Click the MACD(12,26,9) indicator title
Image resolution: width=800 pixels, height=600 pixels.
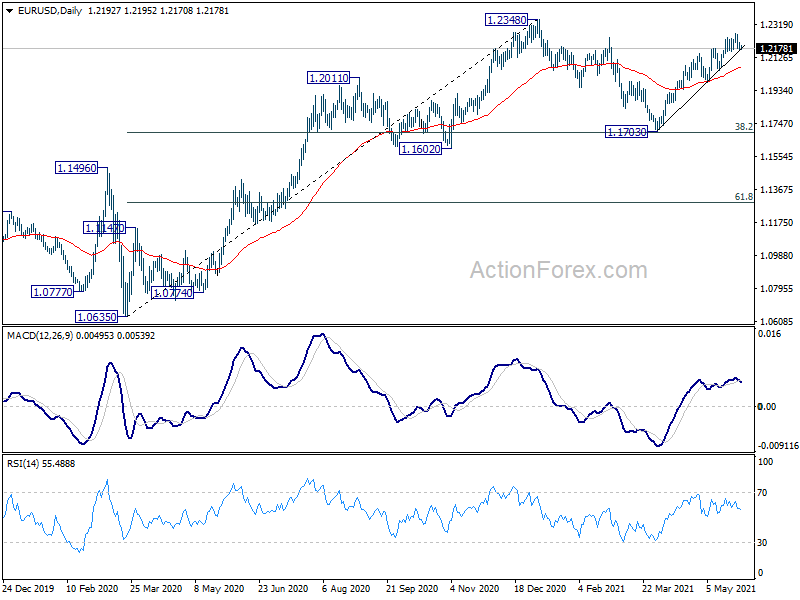tap(40, 336)
